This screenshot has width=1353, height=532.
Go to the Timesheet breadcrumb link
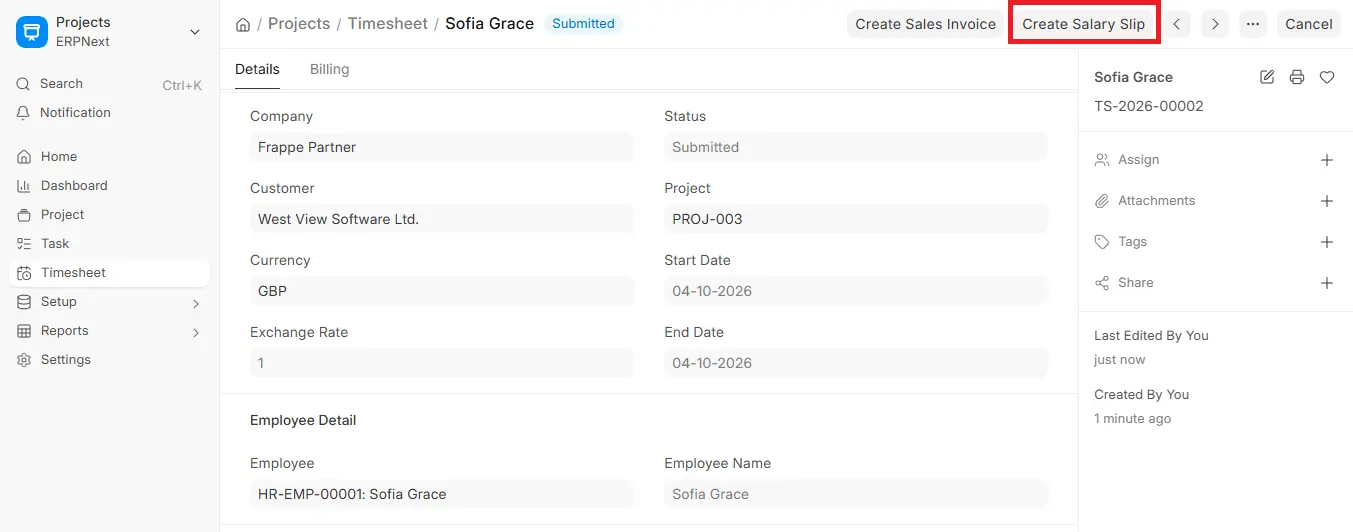tap(387, 23)
